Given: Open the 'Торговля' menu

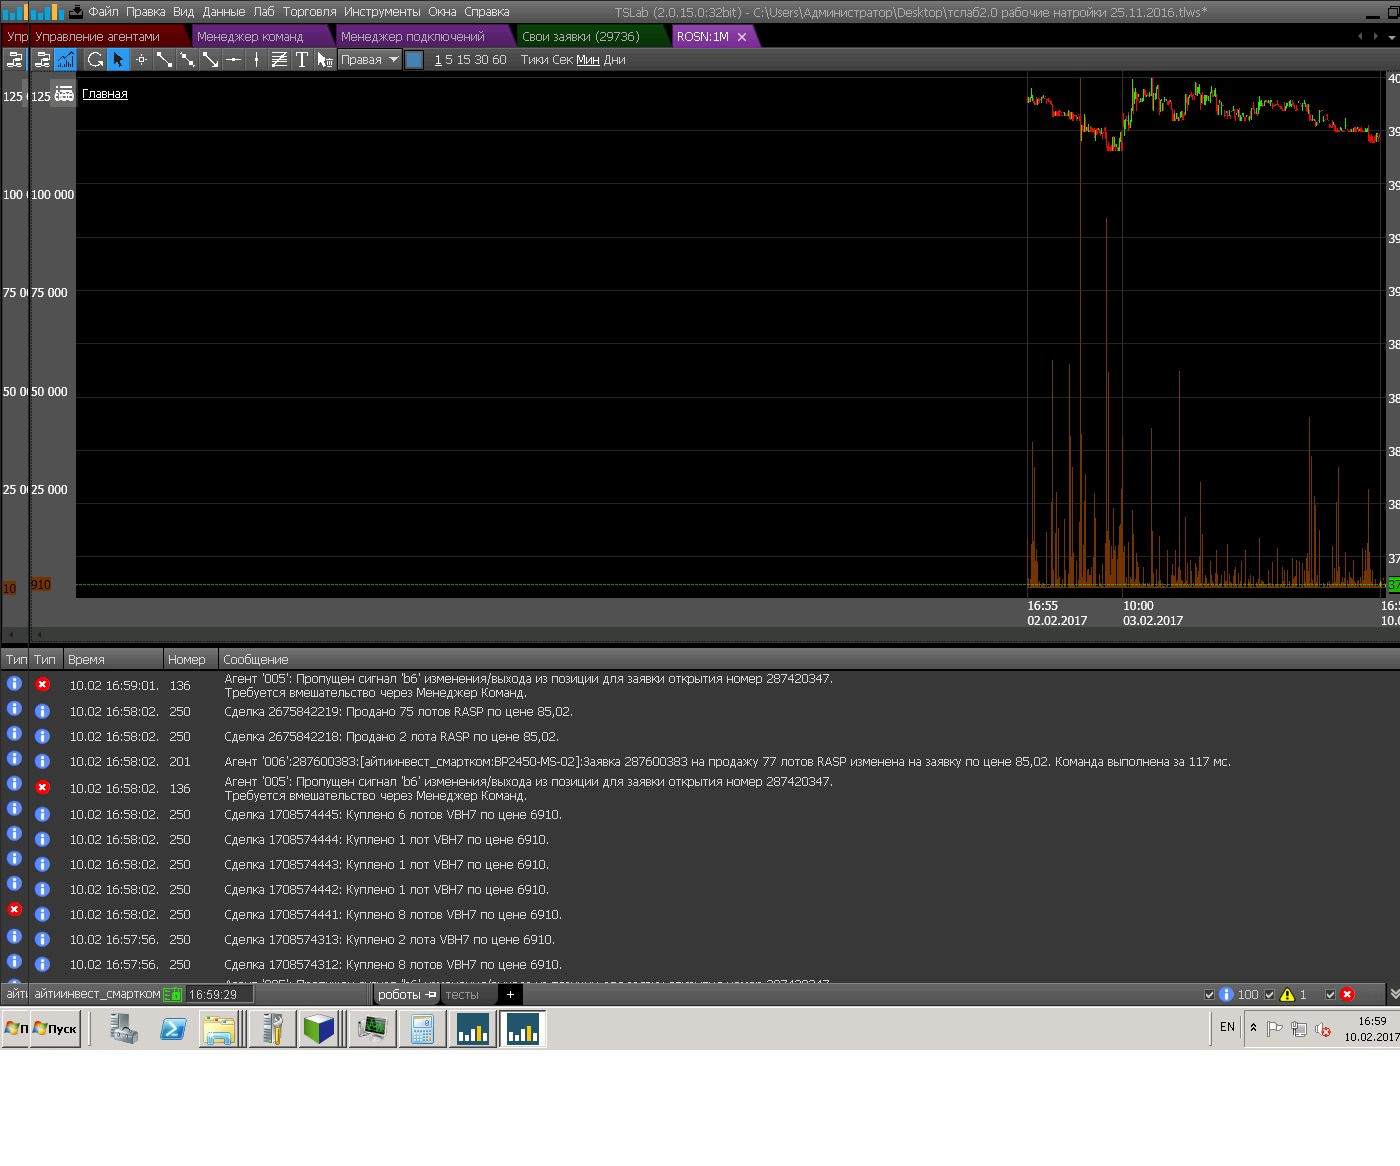Looking at the screenshot, I should 309,12.
